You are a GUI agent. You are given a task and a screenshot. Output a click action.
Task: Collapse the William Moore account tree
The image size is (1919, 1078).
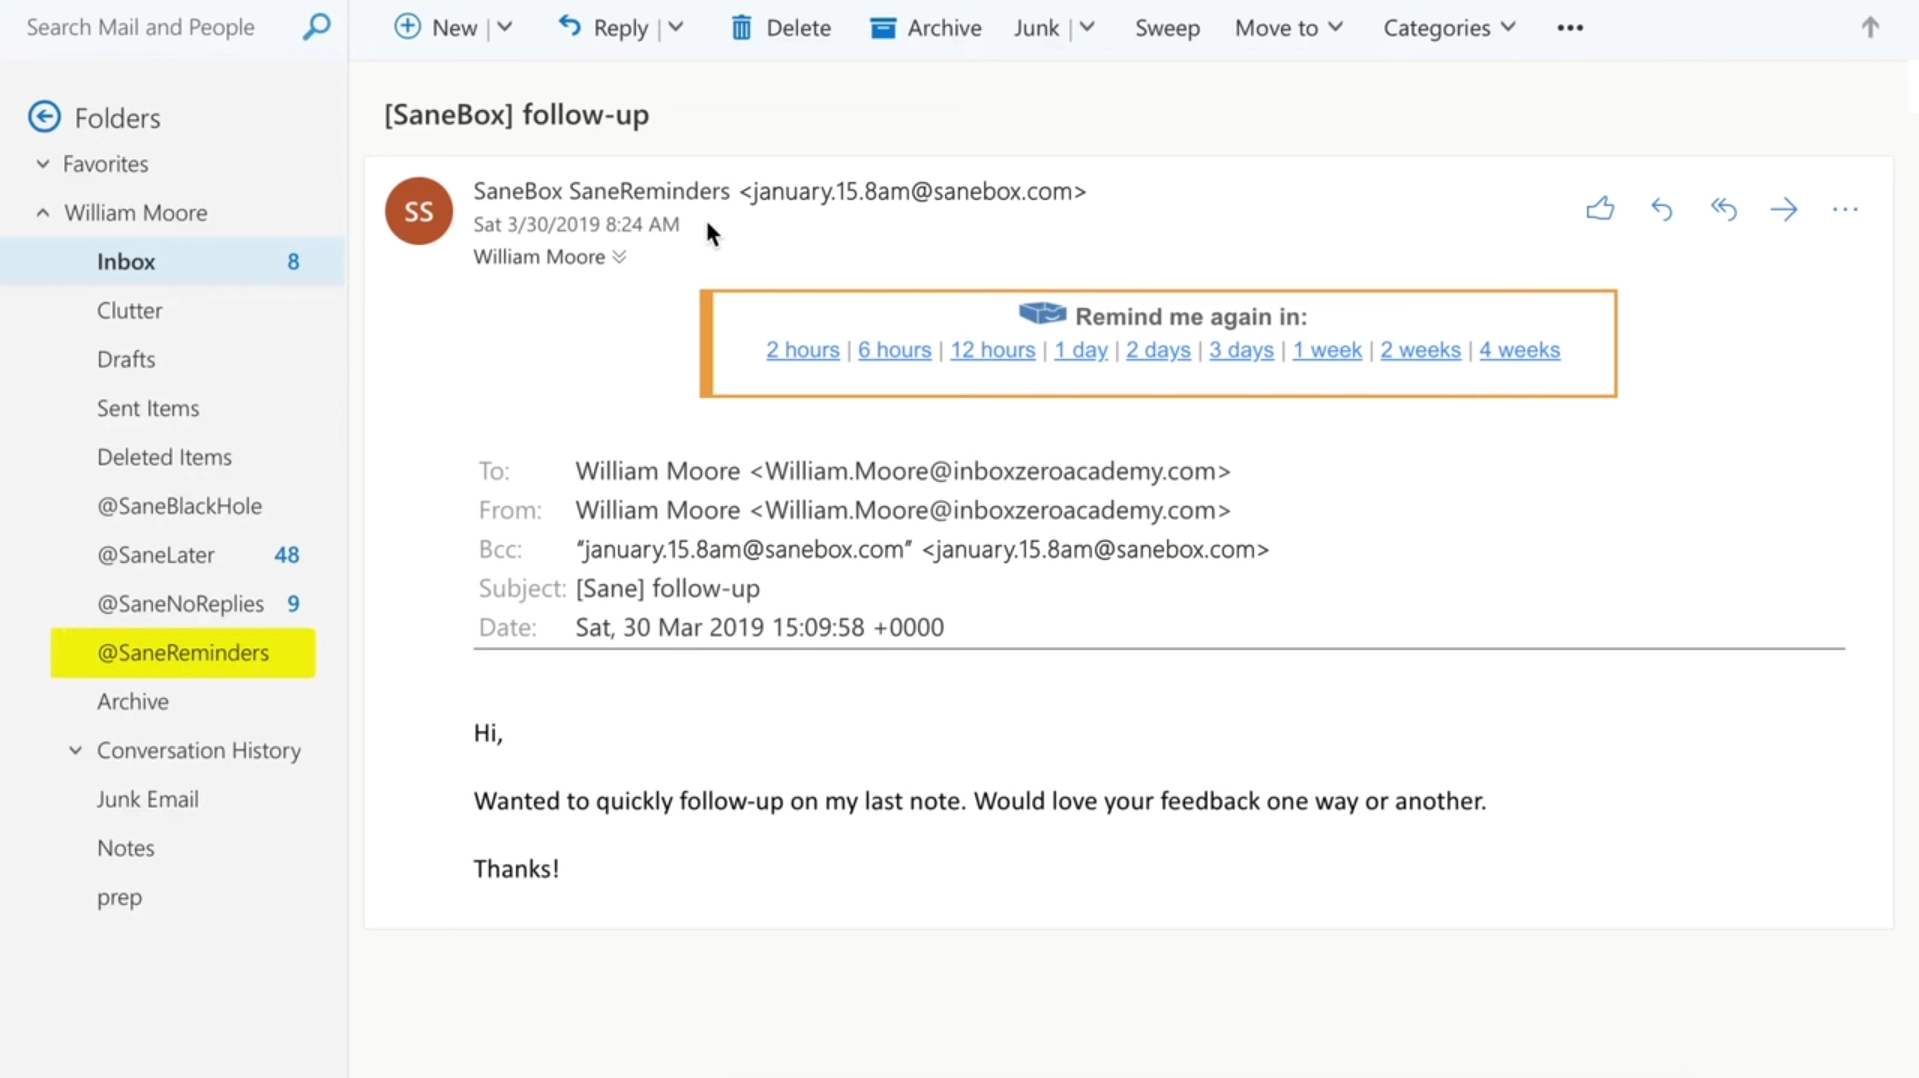point(43,213)
